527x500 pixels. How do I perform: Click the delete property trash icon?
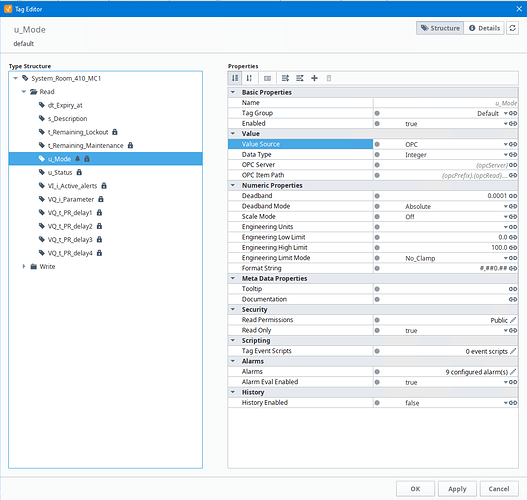click(329, 78)
